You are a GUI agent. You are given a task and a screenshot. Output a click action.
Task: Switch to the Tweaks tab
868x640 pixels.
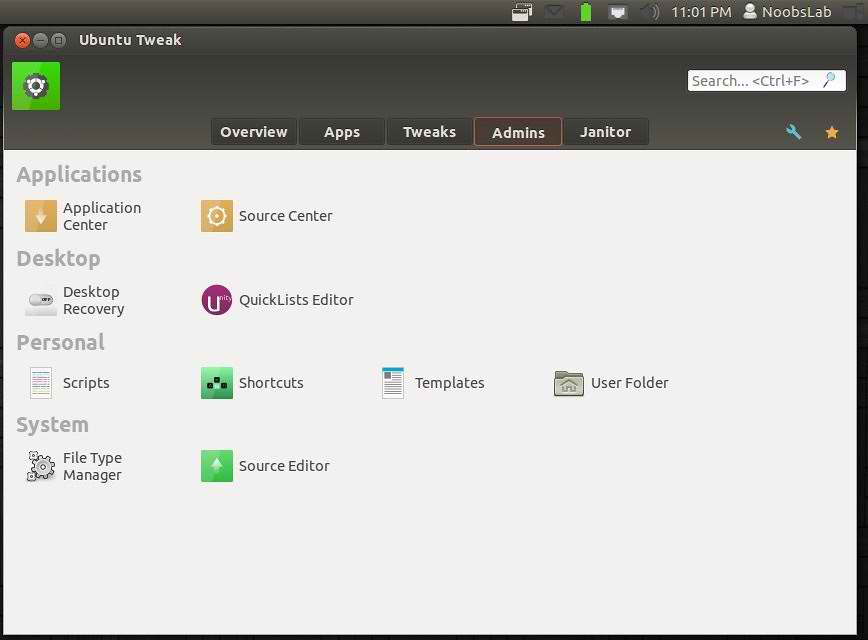[429, 132]
